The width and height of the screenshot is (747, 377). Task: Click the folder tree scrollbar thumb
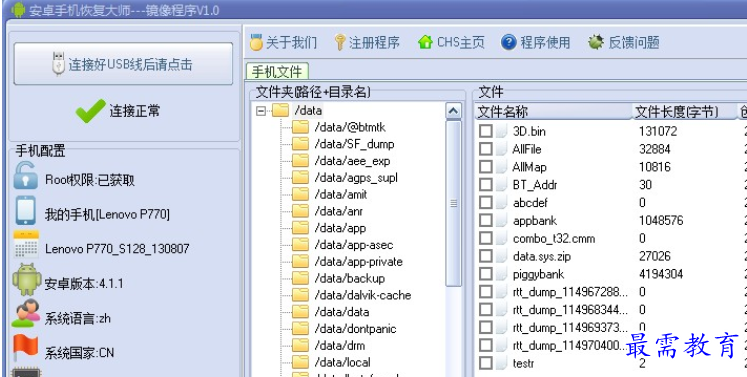454,203
